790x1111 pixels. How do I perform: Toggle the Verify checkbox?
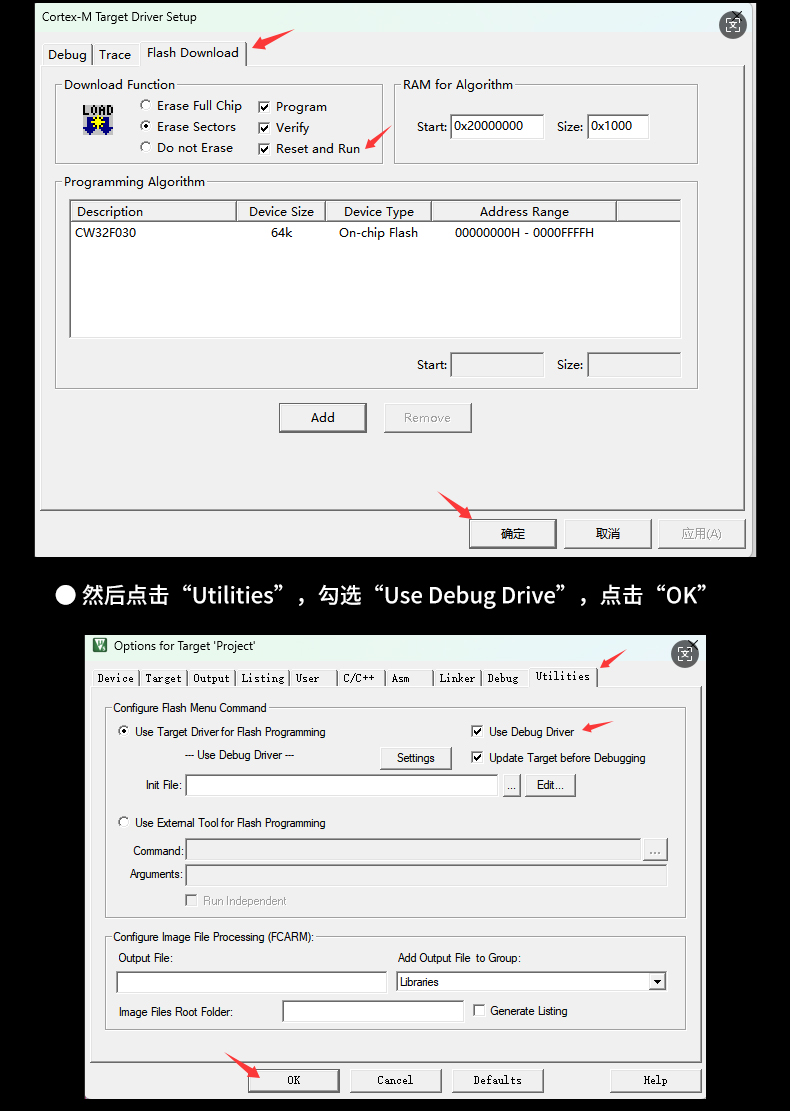click(264, 128)
